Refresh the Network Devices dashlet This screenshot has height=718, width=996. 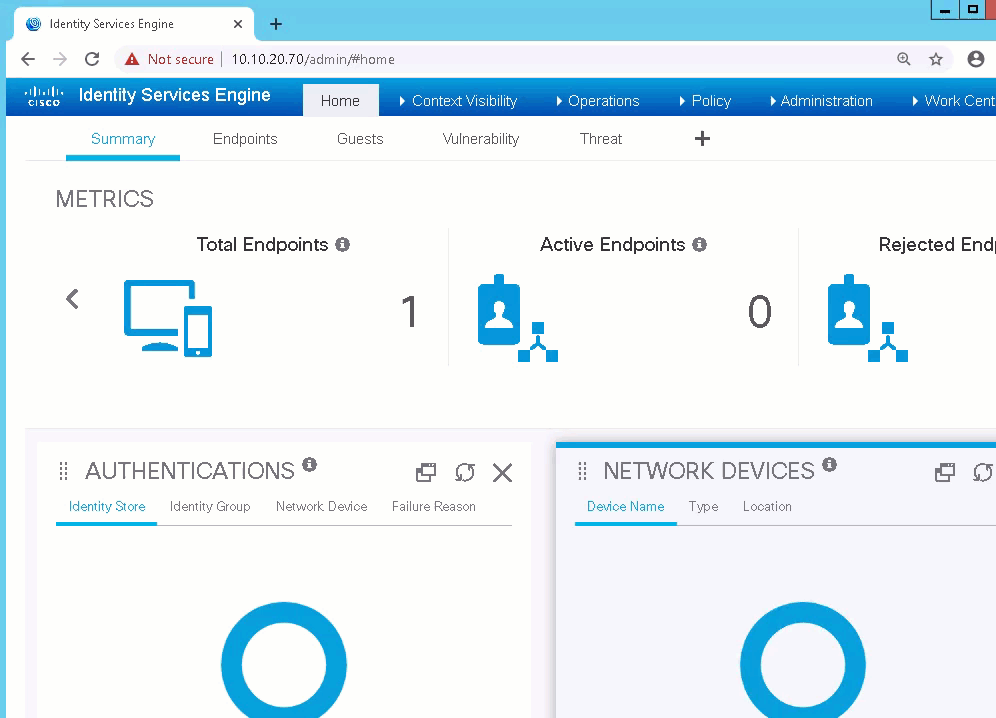(x=983, y=472)
